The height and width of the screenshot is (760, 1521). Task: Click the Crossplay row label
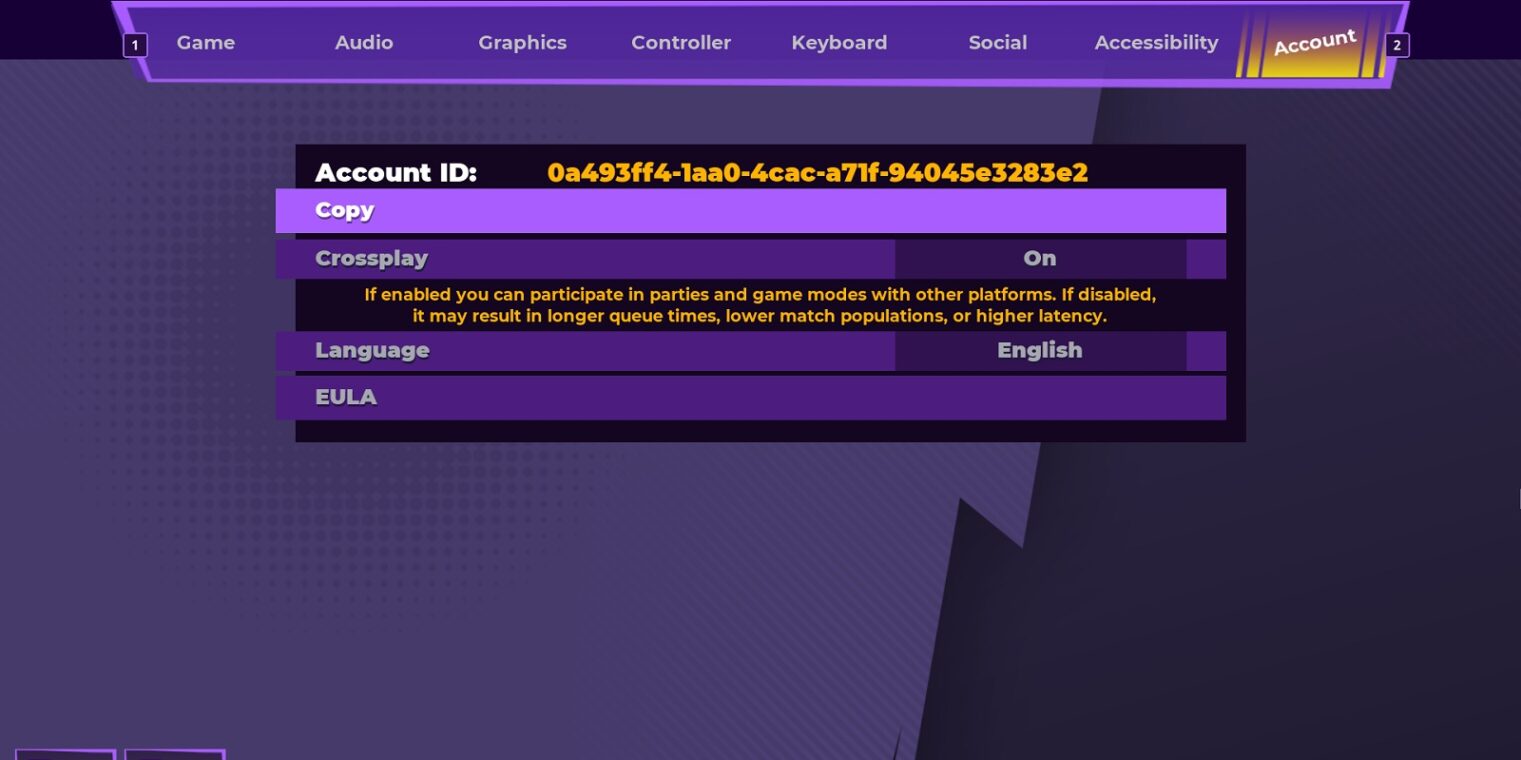tap(371, 259)
